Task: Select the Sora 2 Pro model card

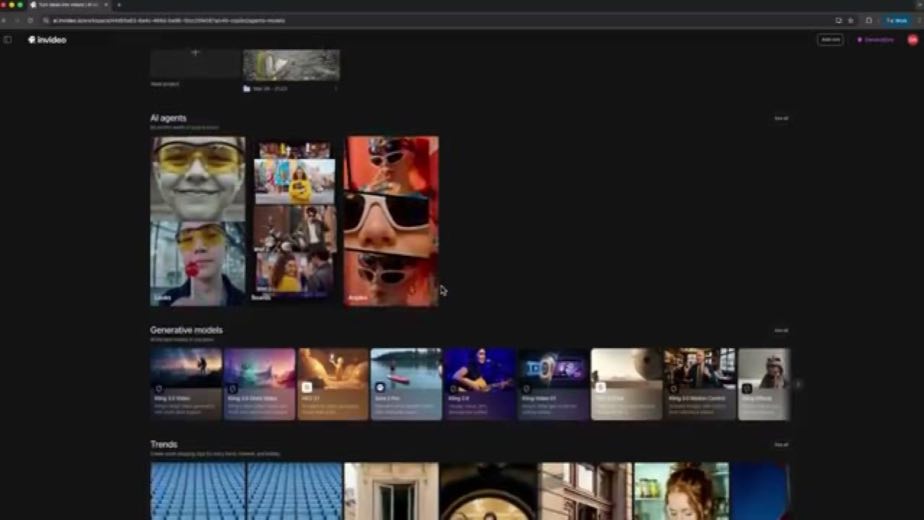Action: point(406,384)
